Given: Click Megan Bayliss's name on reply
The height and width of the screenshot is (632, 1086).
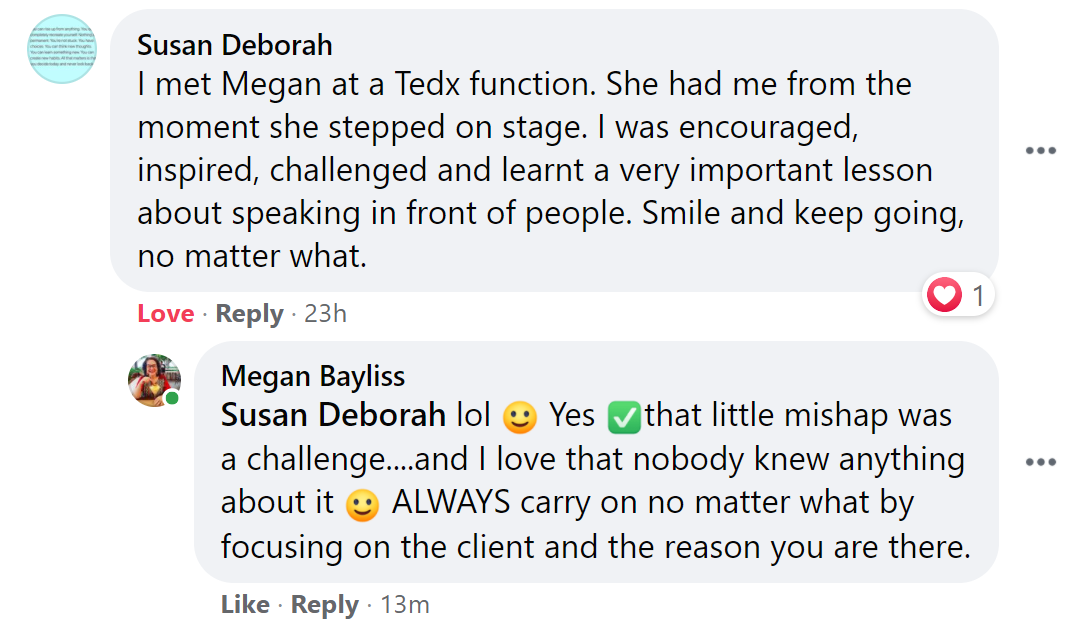Looking at the screenshot, I should 313,376.
